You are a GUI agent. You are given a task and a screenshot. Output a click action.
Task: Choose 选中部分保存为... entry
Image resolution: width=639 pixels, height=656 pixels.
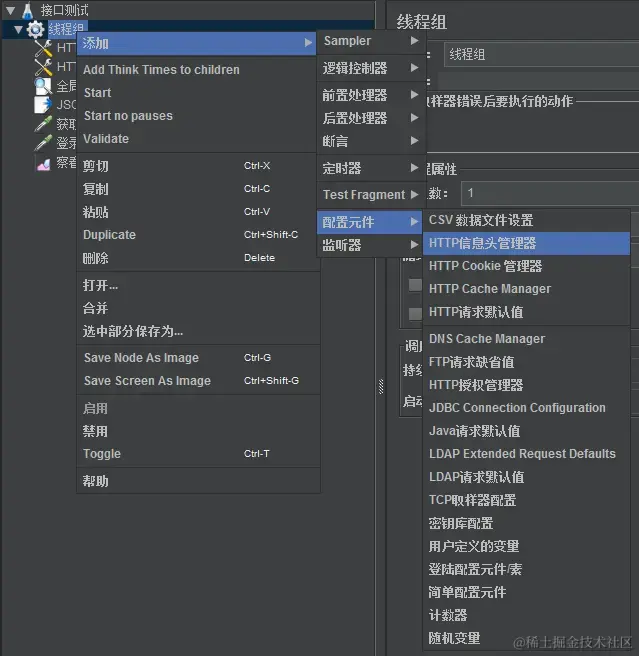click(x=198, y=331)
